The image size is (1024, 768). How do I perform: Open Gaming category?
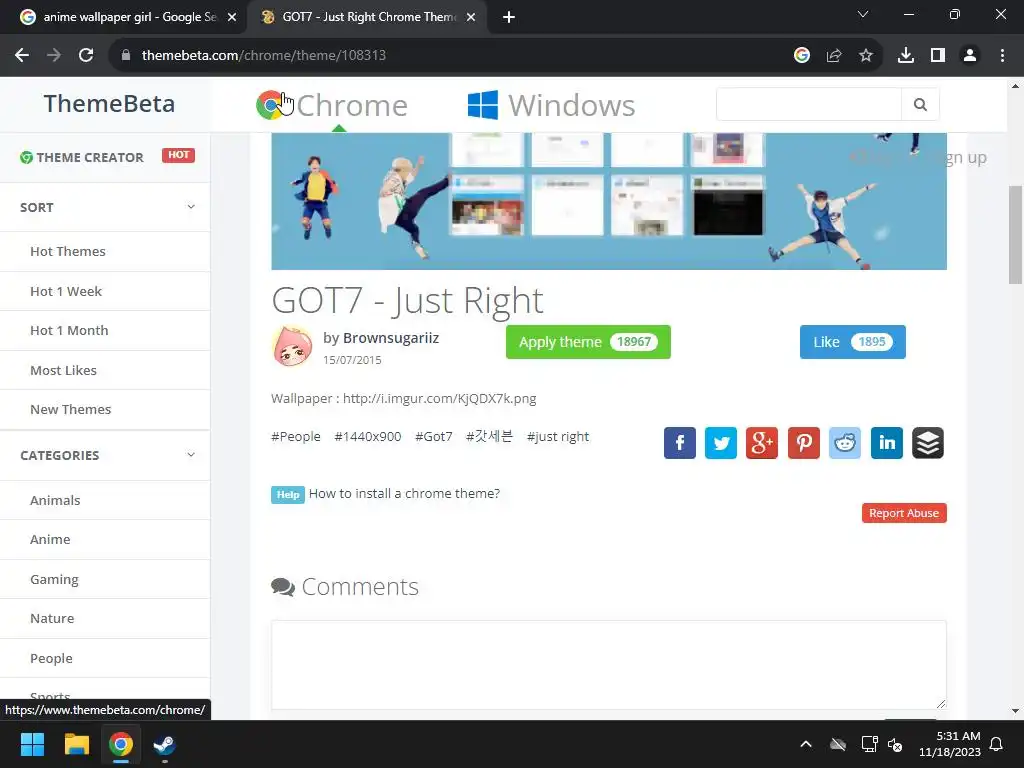click(x=54, y=579)
